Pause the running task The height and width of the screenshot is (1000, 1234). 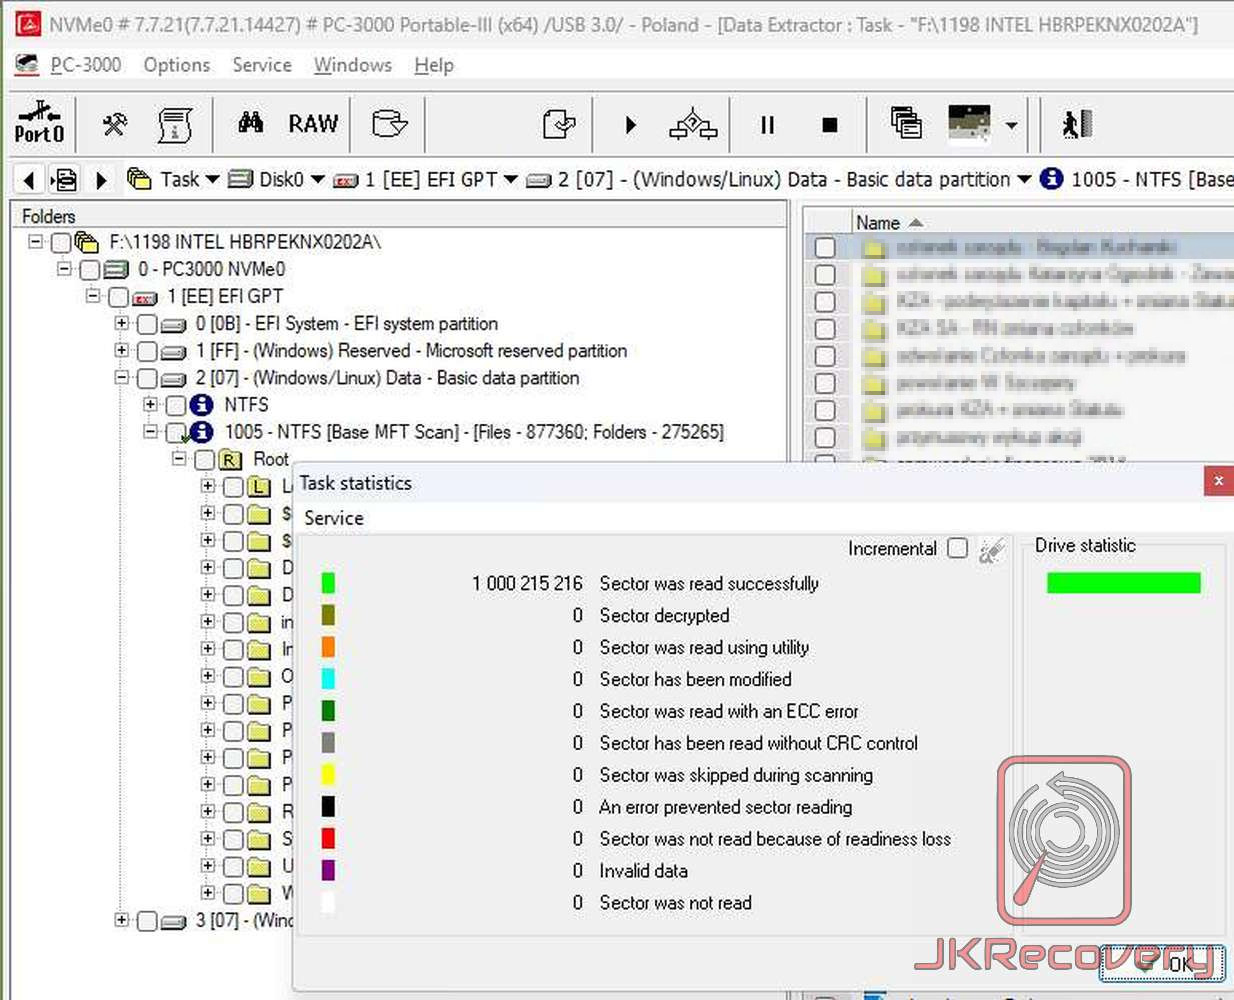[767, 125]
